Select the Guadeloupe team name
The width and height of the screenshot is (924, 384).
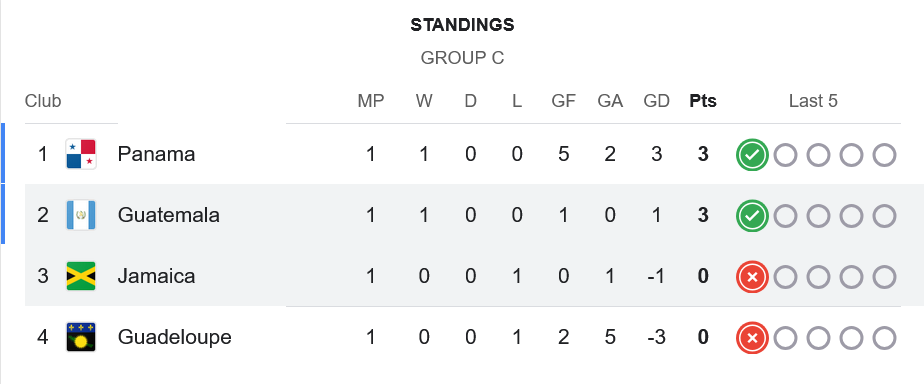click(x=174, y=337)
